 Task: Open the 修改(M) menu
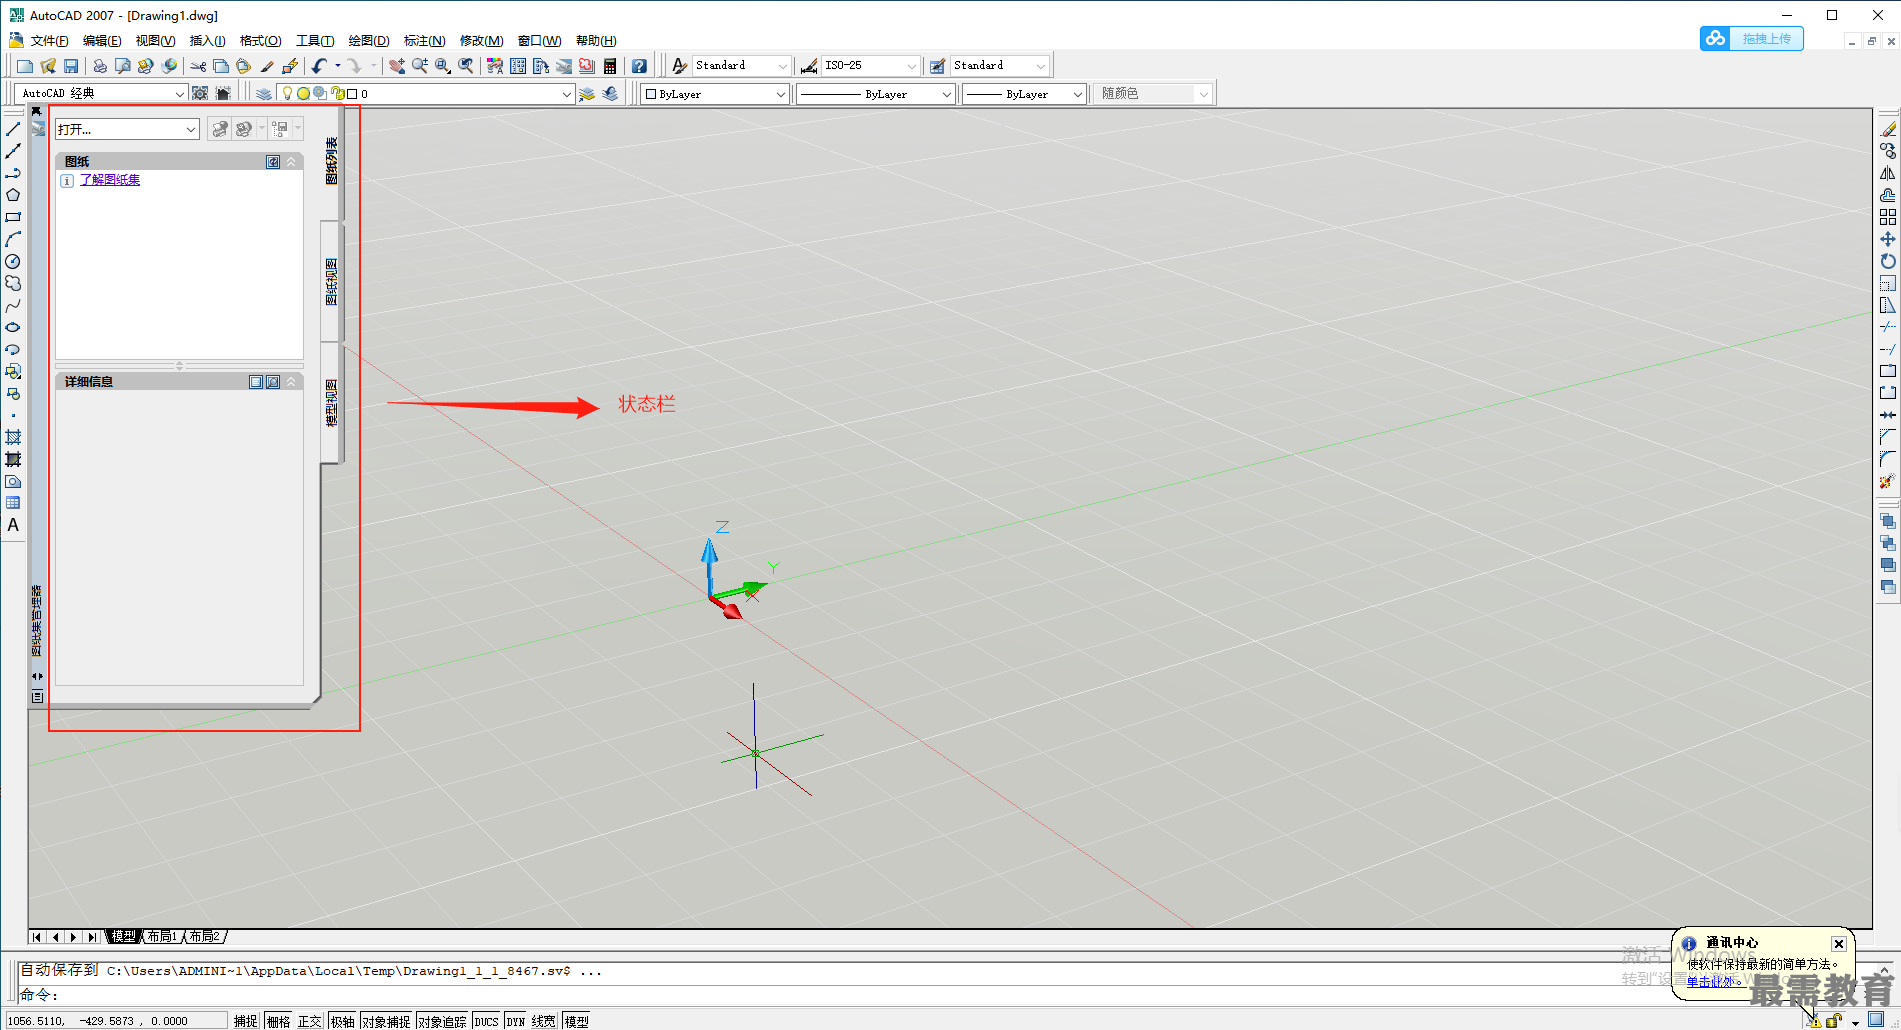coord(481,41)
